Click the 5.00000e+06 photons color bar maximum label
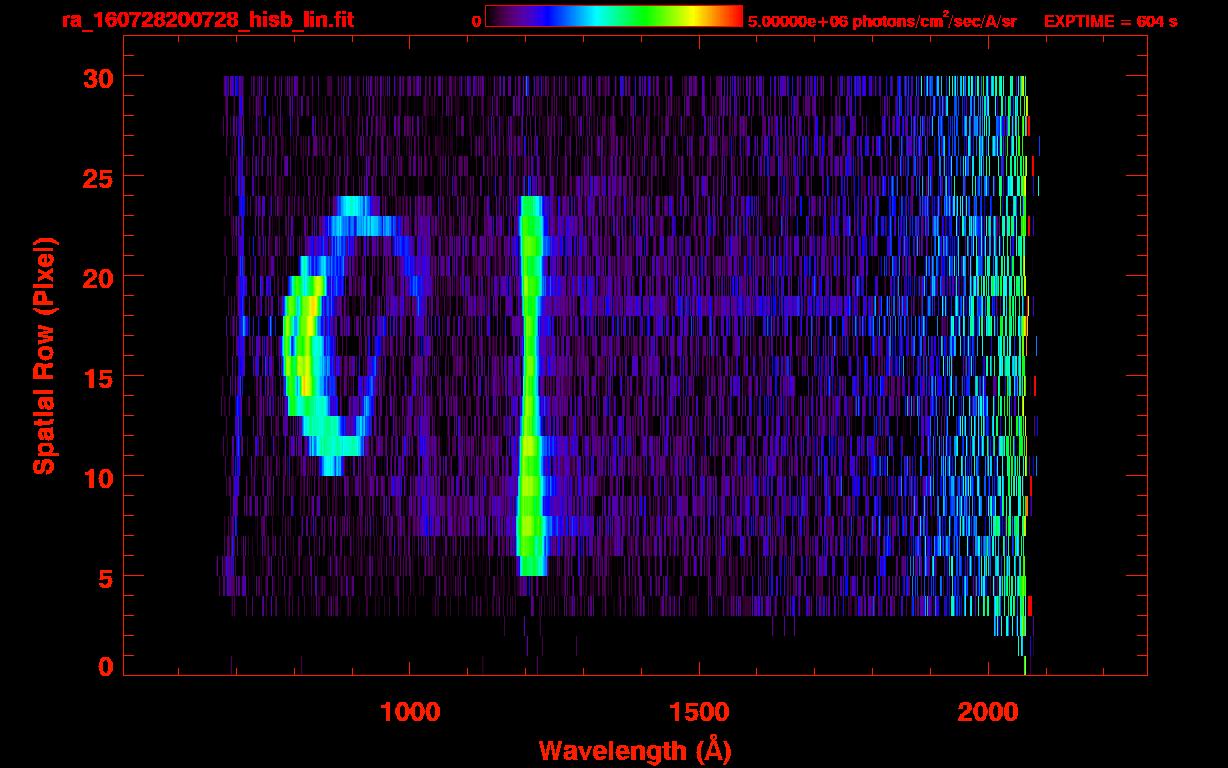 coord(882,21)
